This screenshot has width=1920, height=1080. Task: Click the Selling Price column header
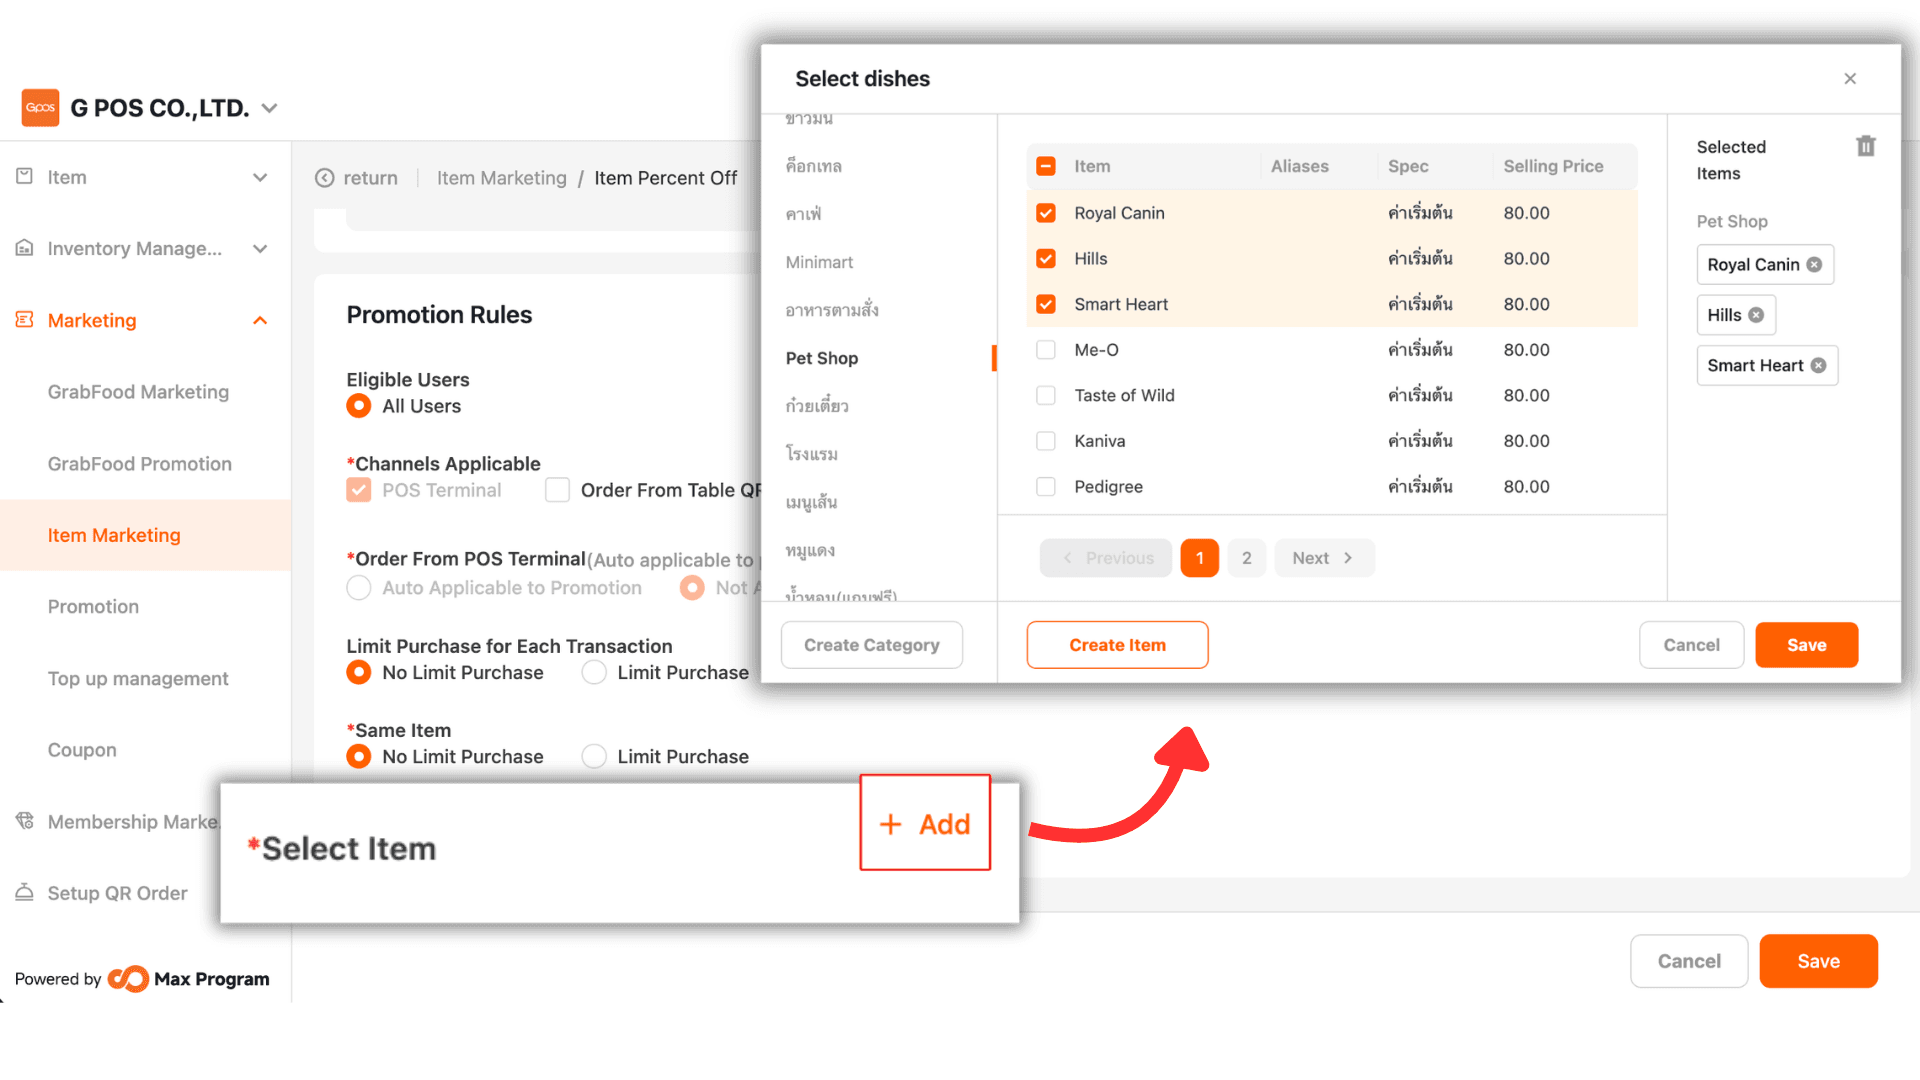pyautogui.click(x=1553, y=166)
